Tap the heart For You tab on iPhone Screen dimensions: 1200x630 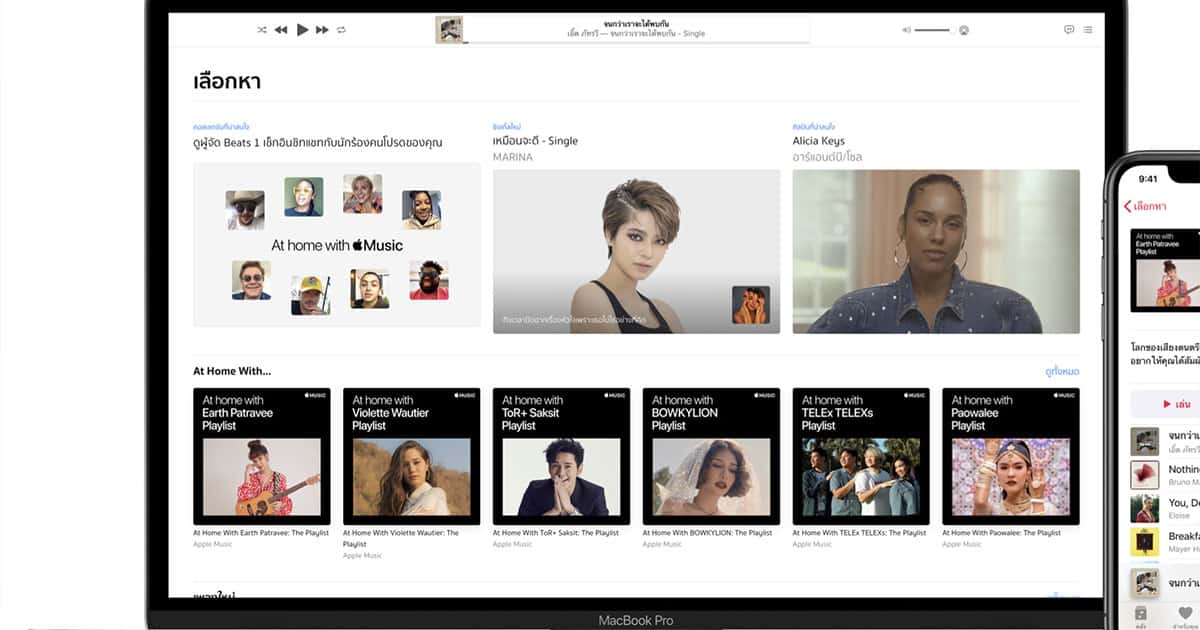coord(1186,617)
